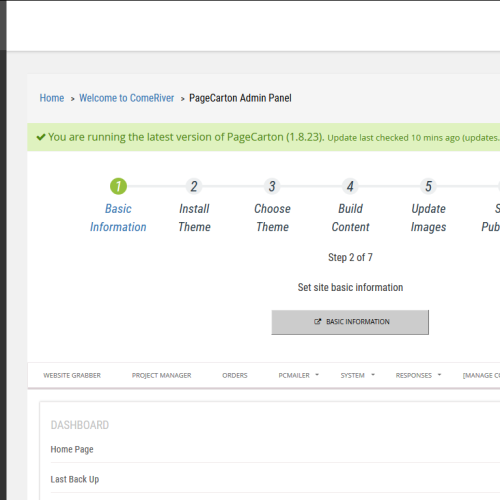
Task: Click the 'Step 2 of 7' text
Action: coord(350,257)
